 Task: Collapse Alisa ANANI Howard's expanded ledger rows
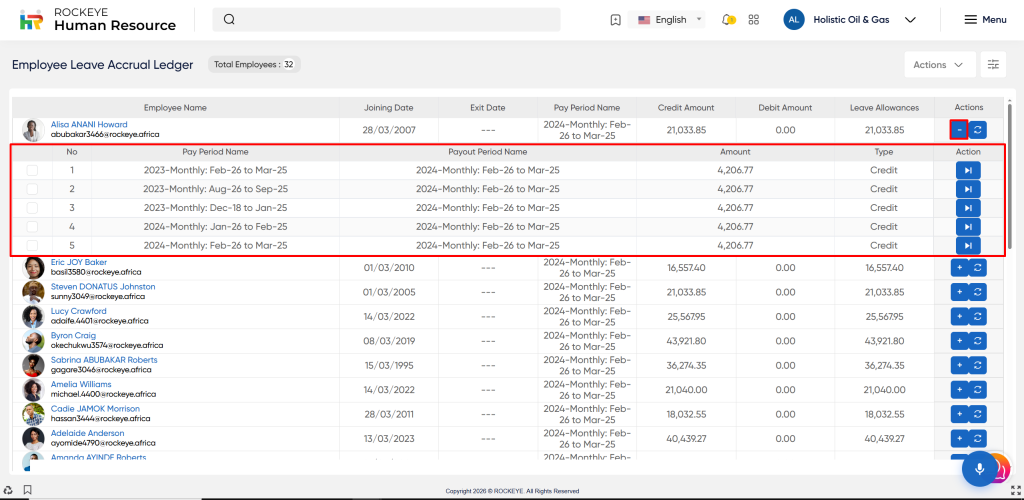(958, 130)
